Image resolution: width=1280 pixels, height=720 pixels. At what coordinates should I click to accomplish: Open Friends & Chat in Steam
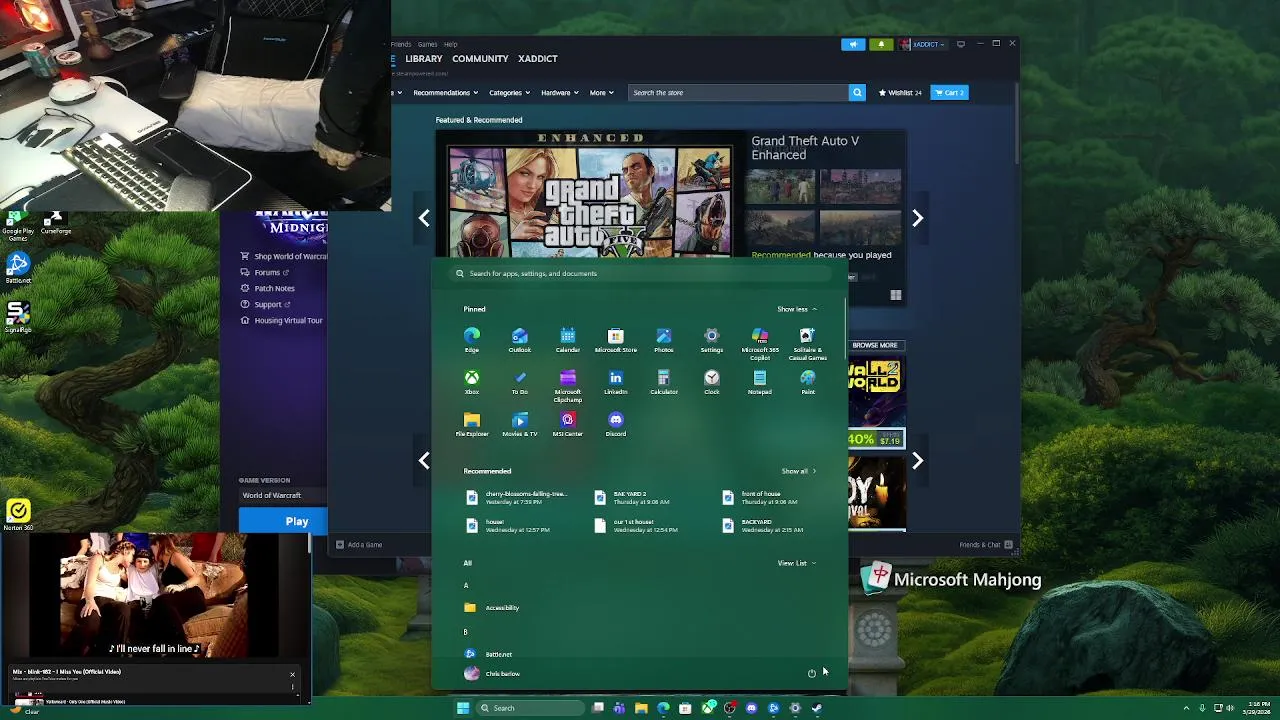pyautogui.click(x=986, y=545)
